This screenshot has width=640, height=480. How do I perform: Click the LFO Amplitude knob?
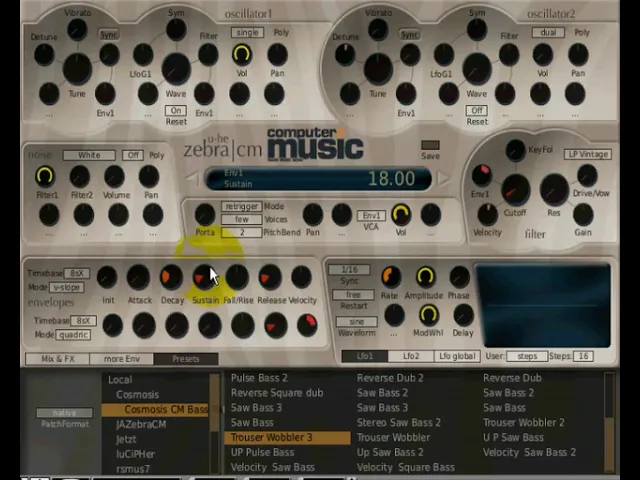425,277
